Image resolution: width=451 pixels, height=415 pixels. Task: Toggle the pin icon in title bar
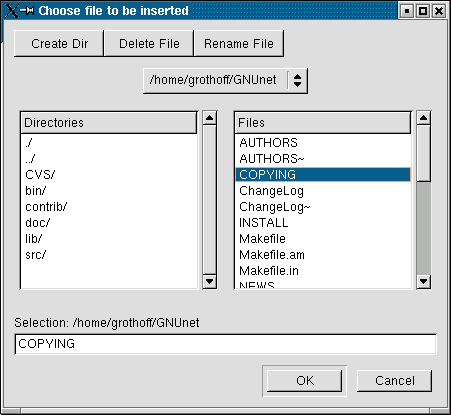pyautogui.click(x=27, y=11)
